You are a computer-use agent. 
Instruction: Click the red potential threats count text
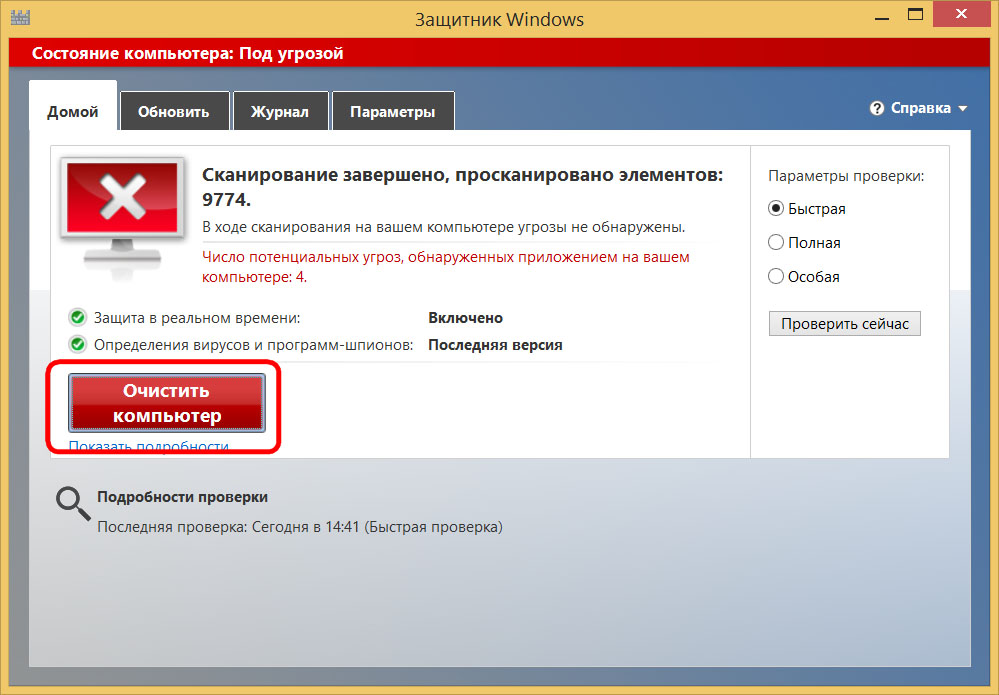click(x=446, y=267)
